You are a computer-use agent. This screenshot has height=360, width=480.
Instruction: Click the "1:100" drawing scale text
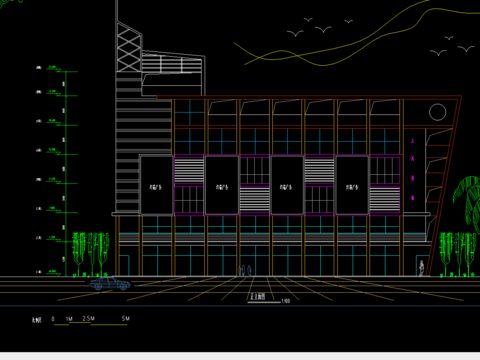286,301
